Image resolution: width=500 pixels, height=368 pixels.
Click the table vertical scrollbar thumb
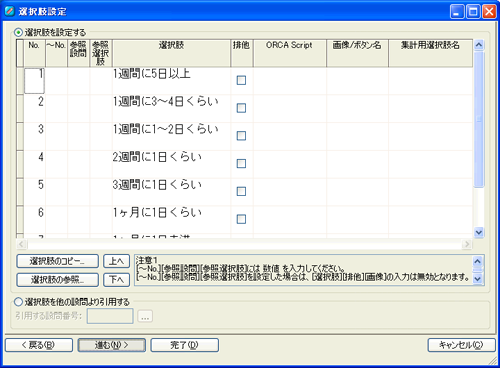pyautogui.click(x=479, y=119)
